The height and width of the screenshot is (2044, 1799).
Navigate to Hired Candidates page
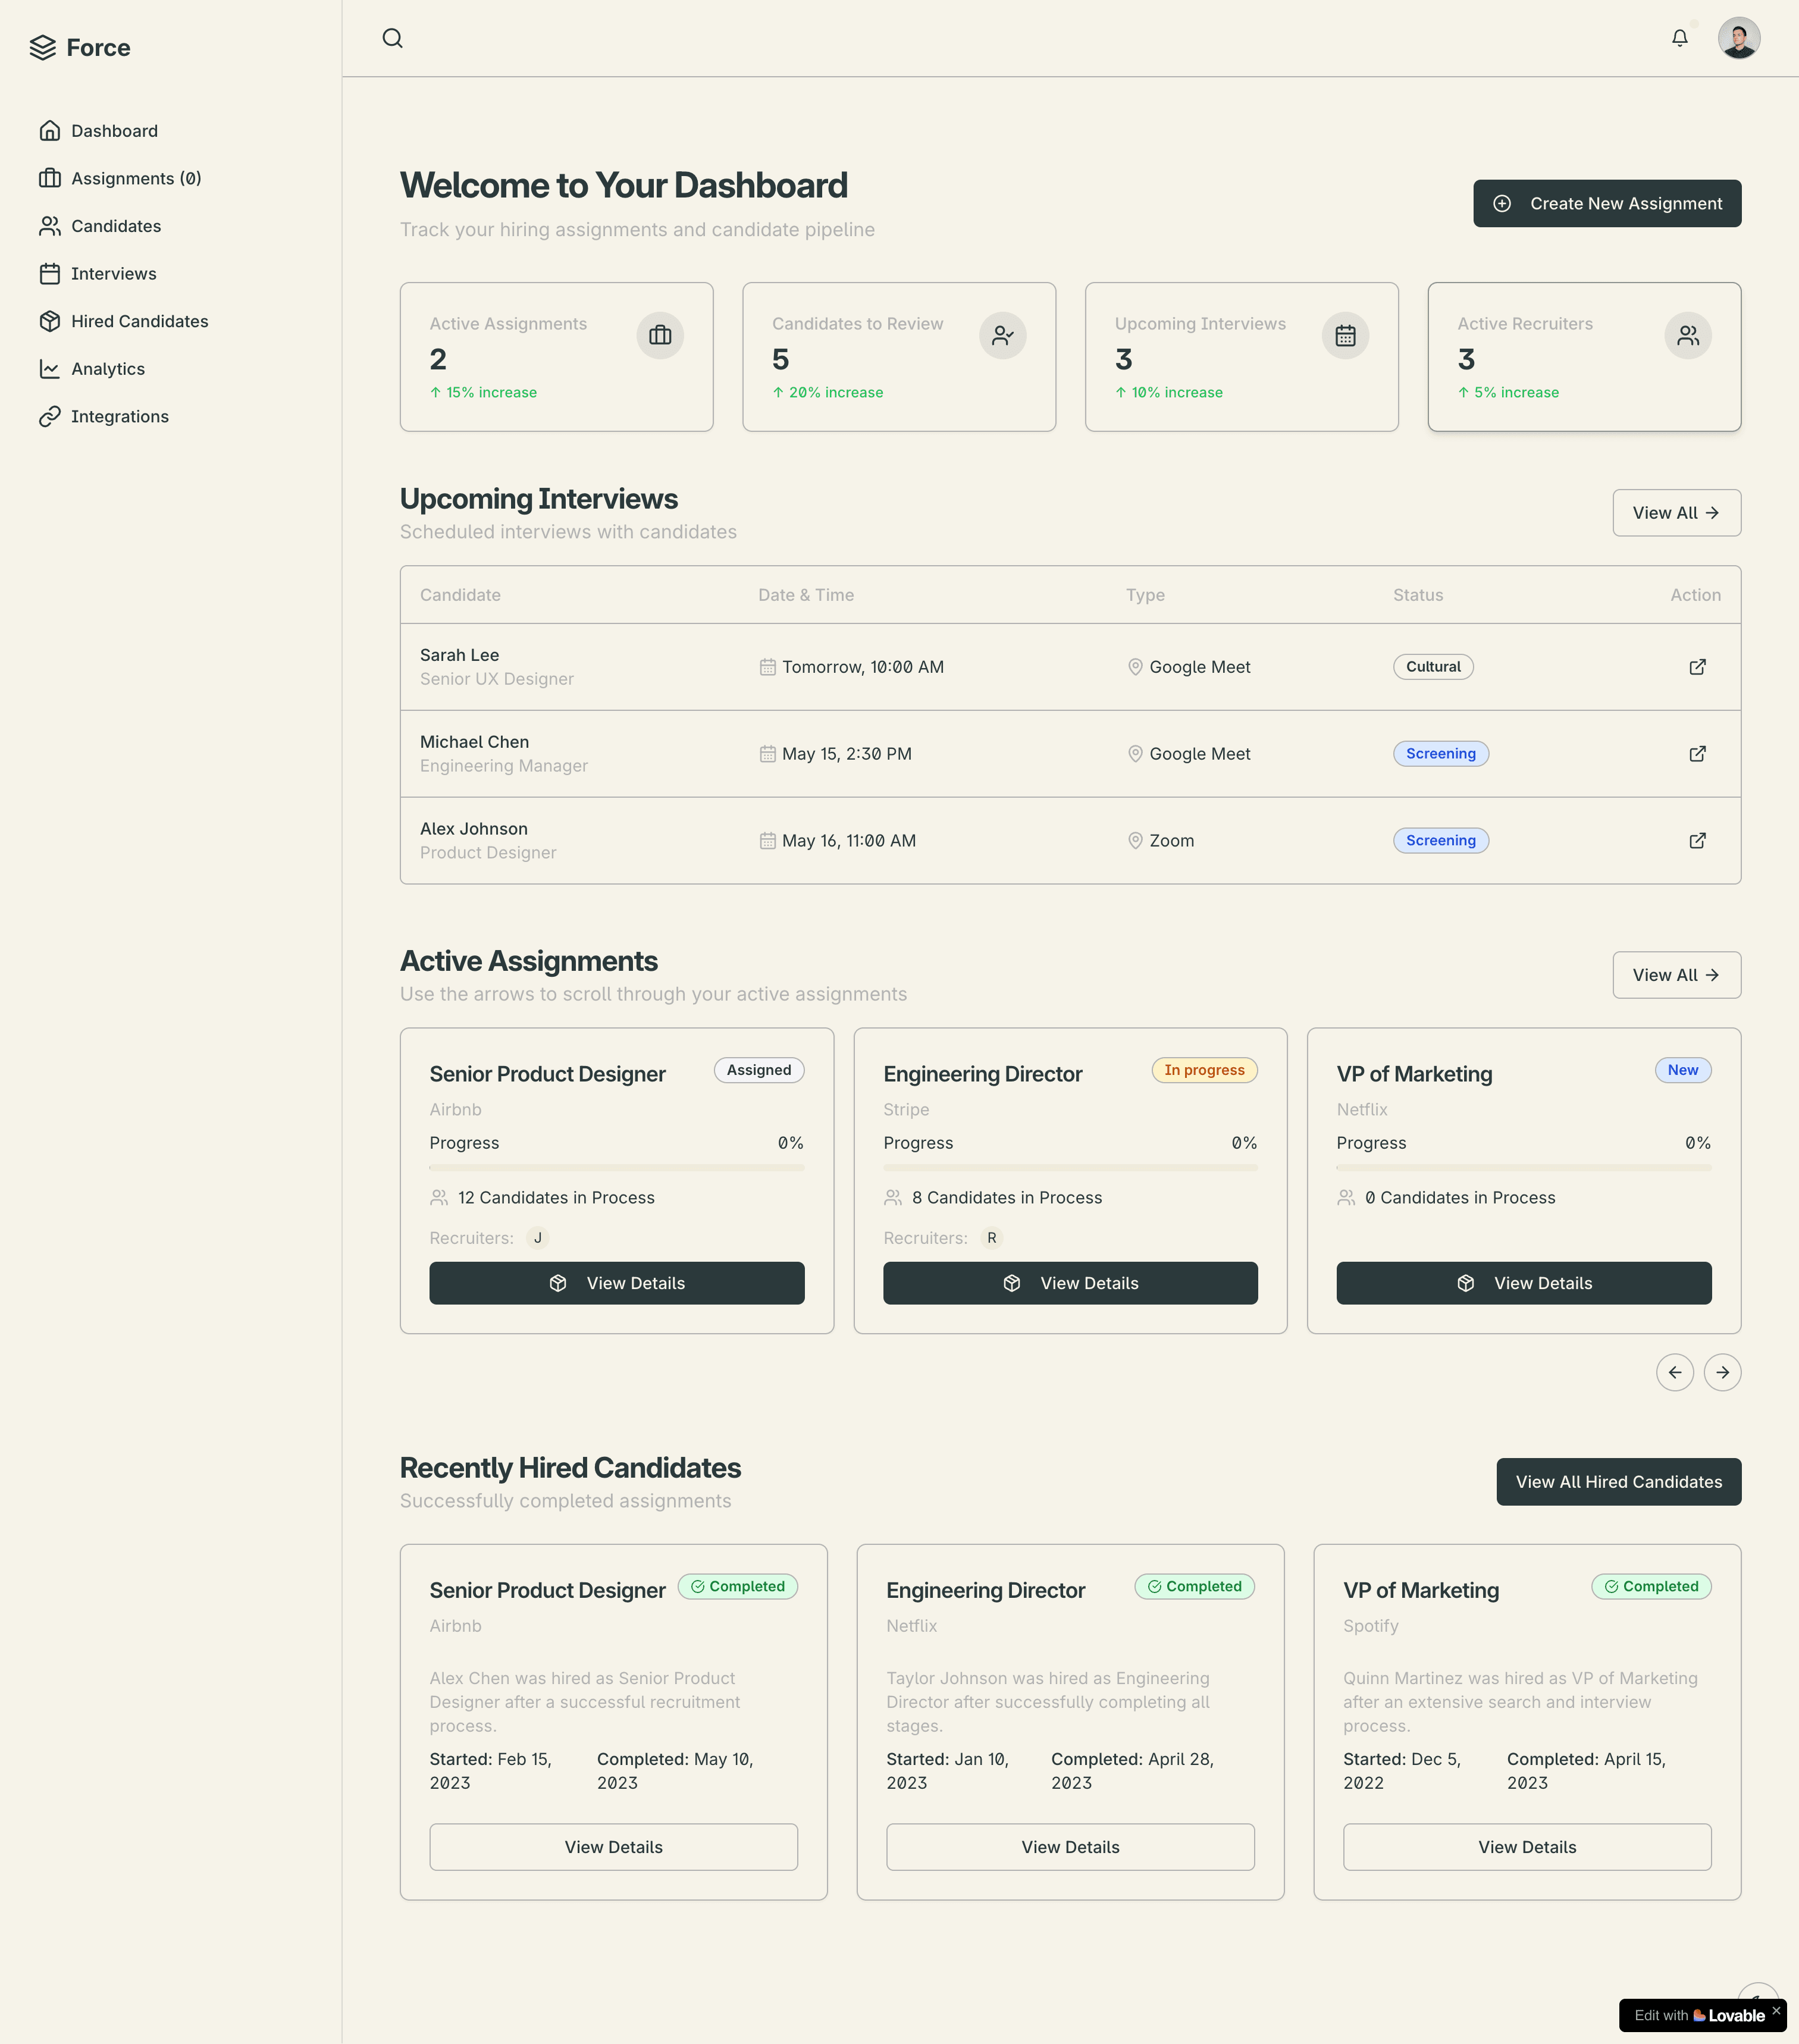tap(139, 321)
